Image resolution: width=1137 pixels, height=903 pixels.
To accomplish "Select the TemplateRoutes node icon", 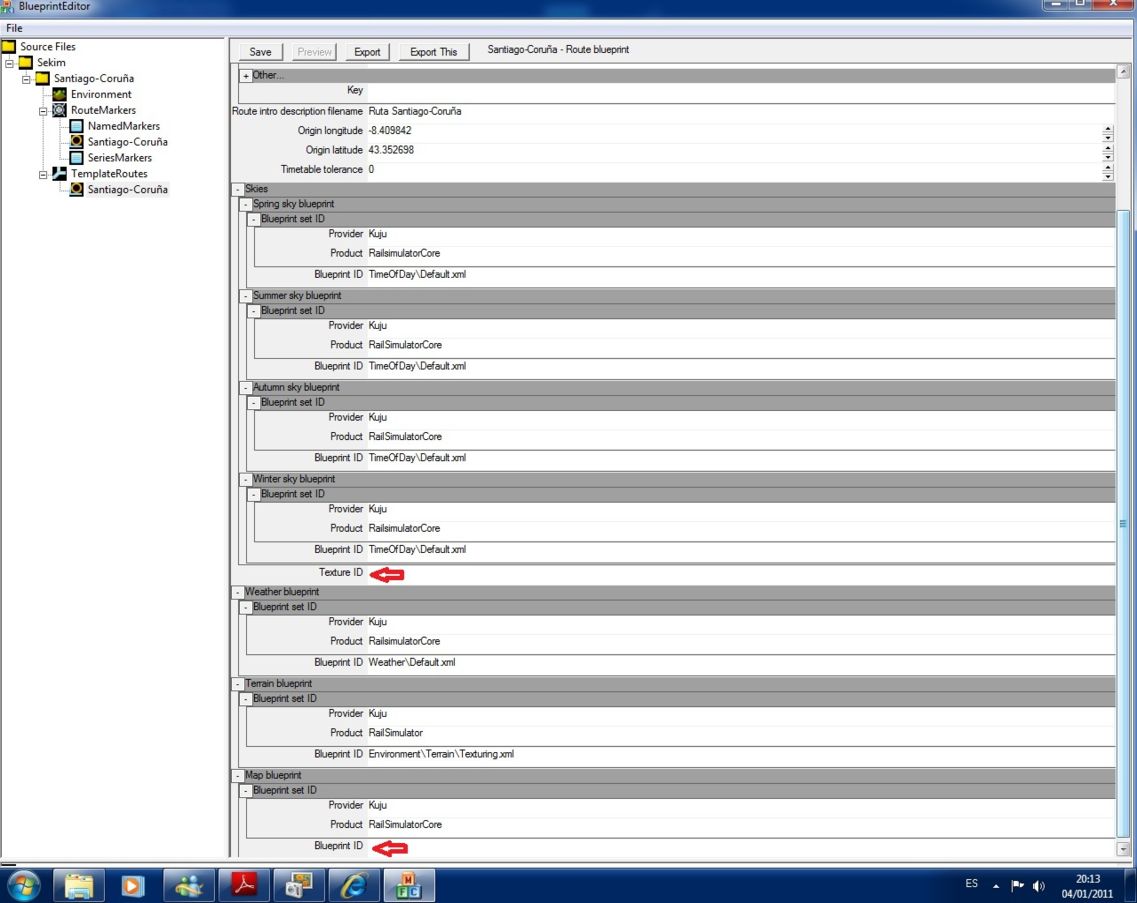I will pyautogui.click(x=60, y=174).
